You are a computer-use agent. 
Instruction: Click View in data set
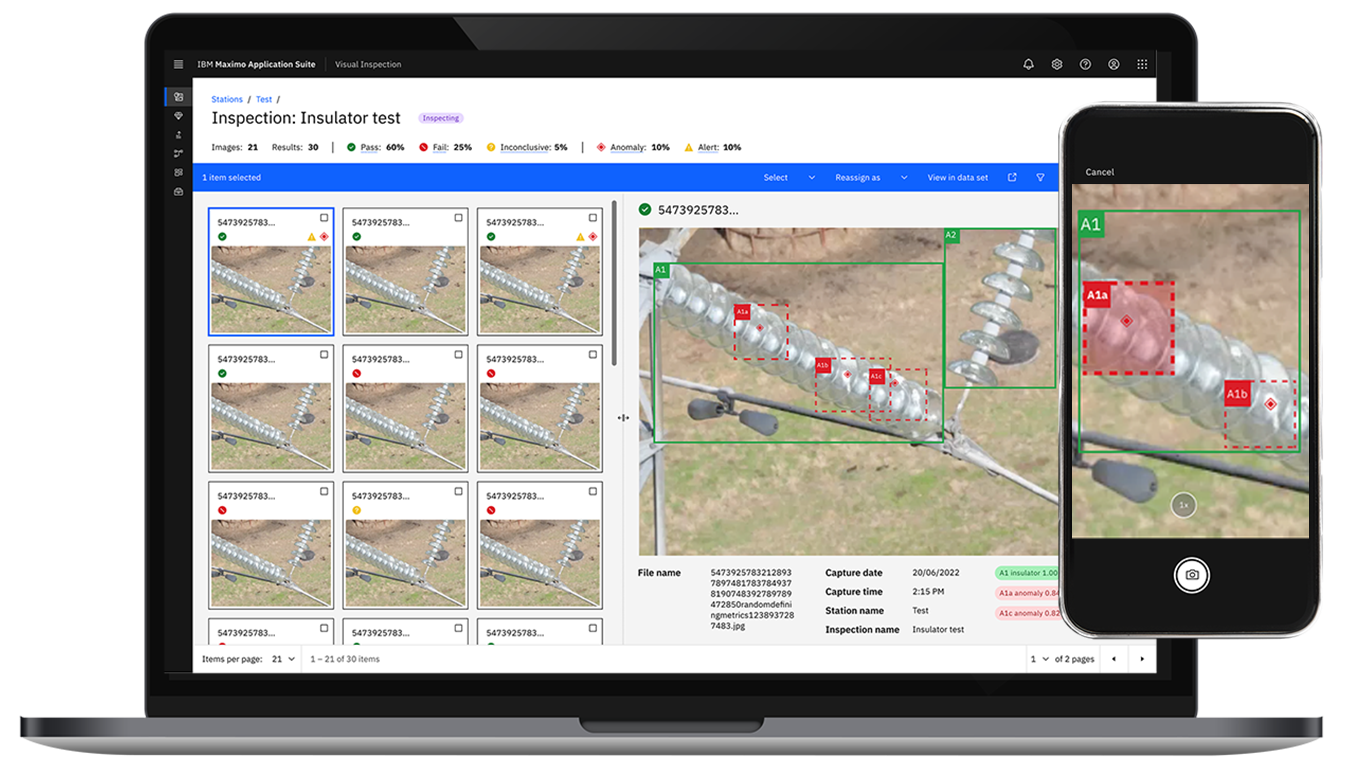click(958, 177)
